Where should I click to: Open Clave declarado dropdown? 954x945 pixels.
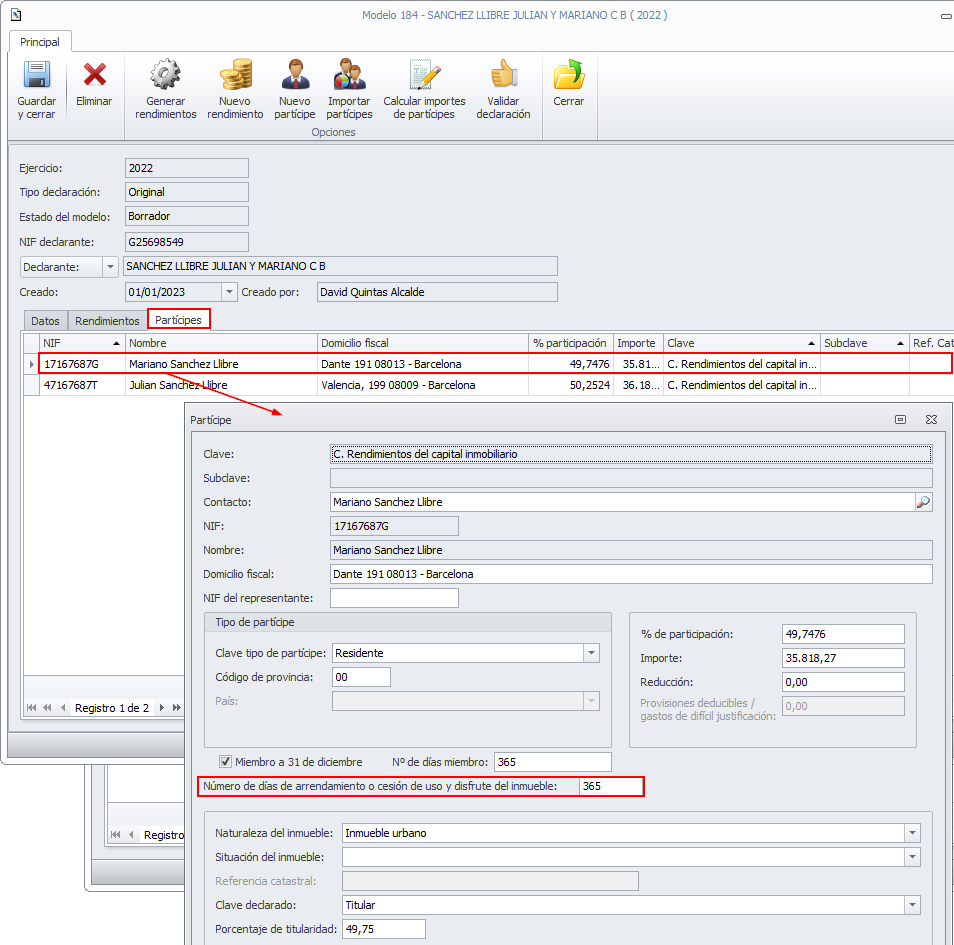click(x=912, y=905)
